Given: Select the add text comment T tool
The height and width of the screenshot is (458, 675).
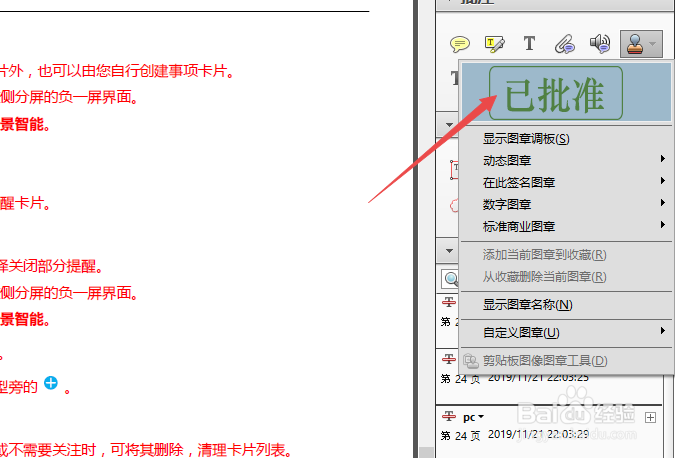Looking at the screenshot, I should click(529, 43).
